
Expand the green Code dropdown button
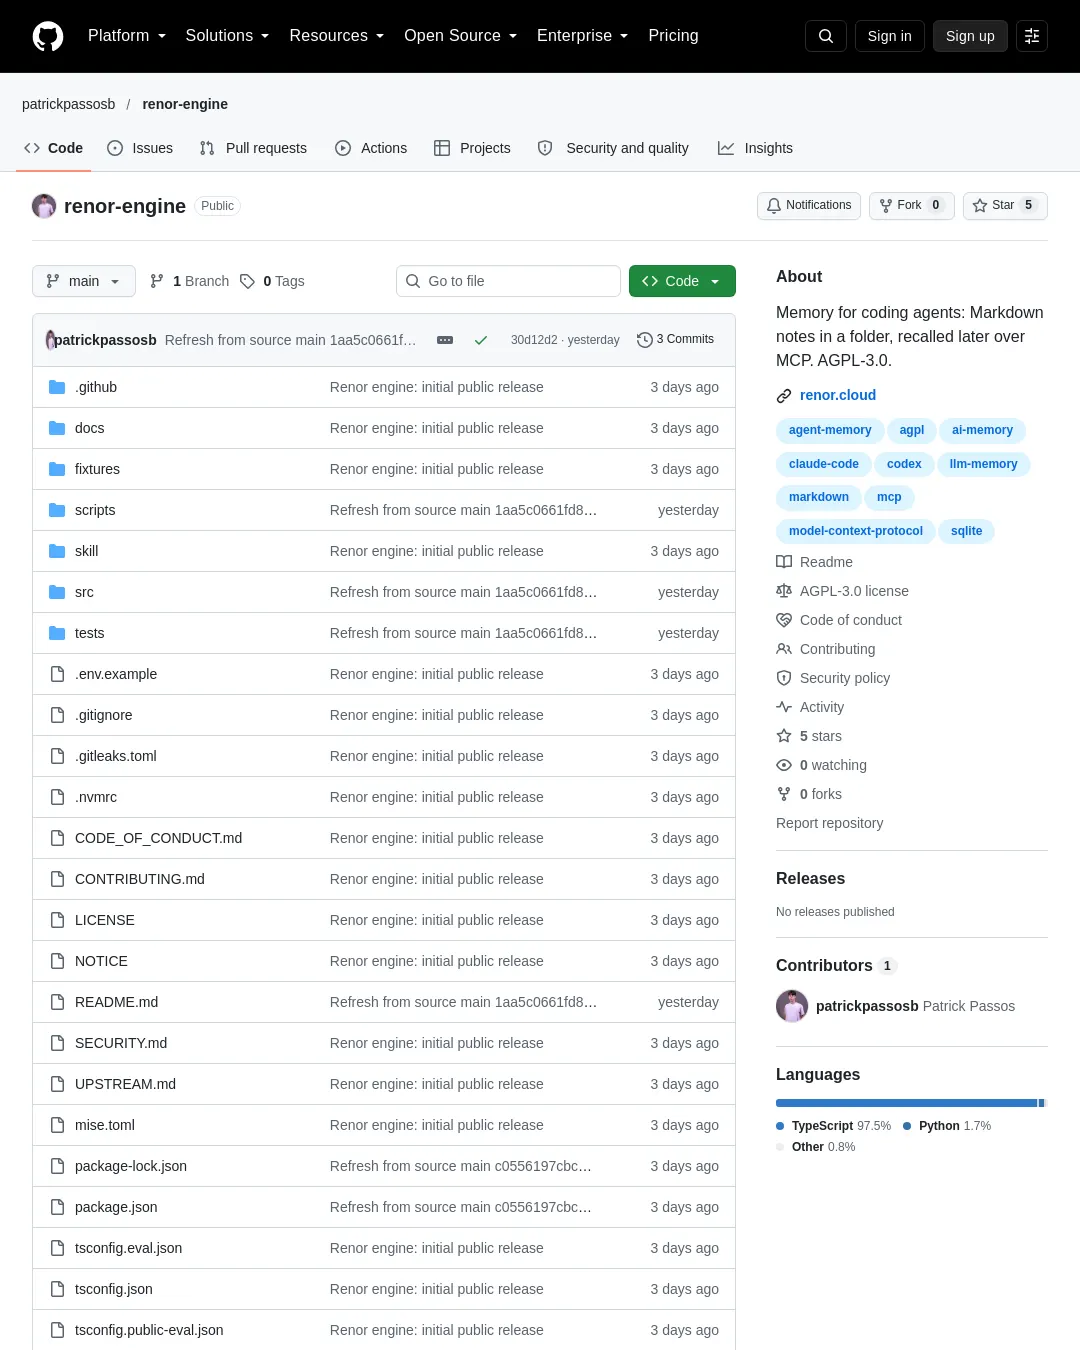(x=682, y=281)
